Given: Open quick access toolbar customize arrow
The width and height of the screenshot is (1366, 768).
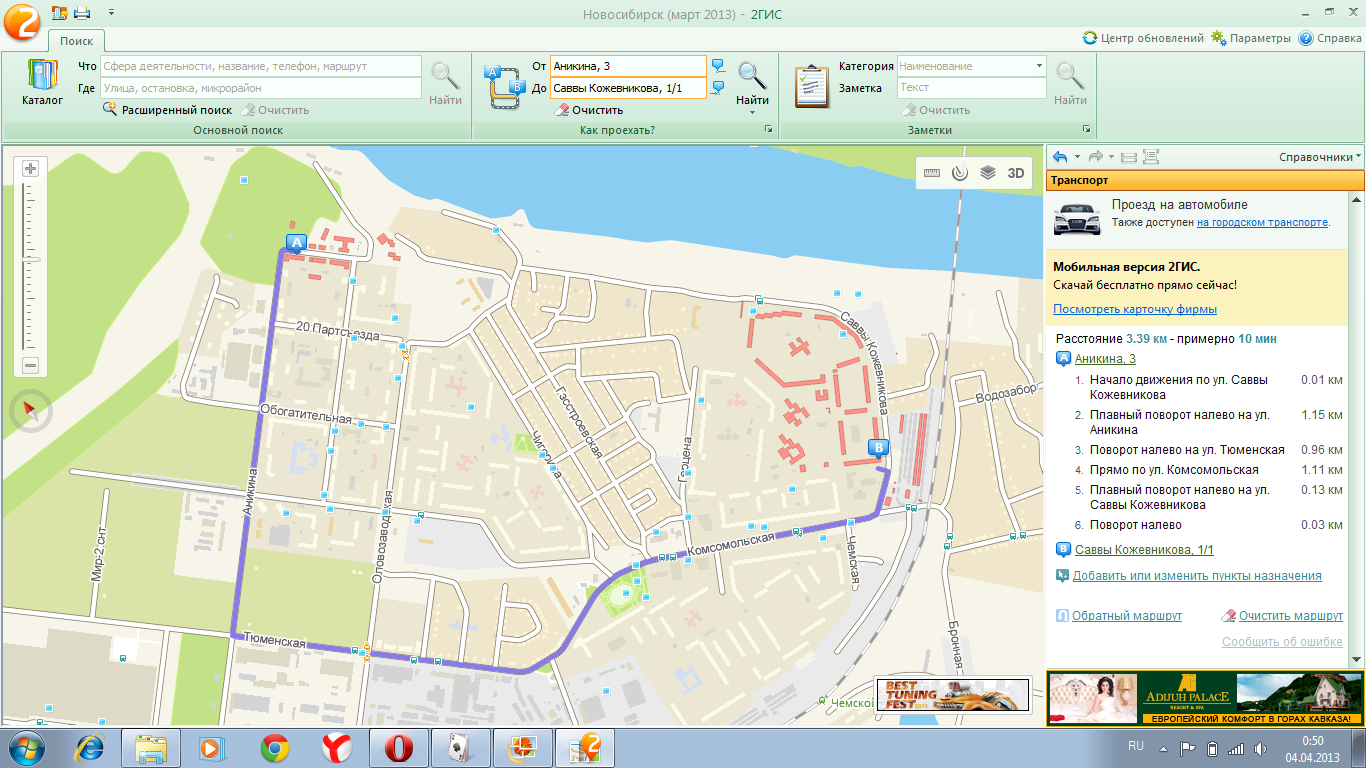Looking at the screenshot, I should pyautogui.click(x=110, y=12).
